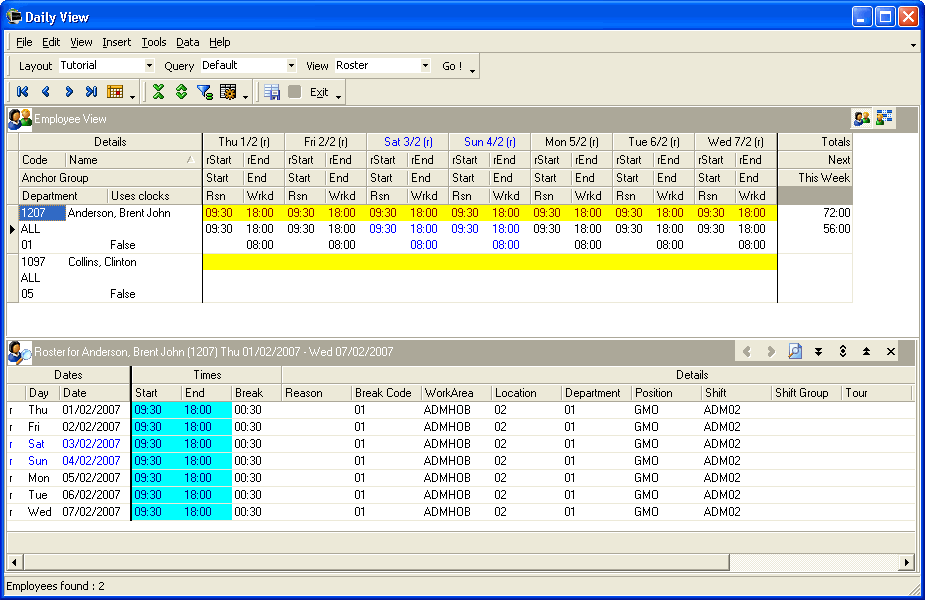The width and height of the screenshot is (925, 600).
Task: Open the Insert menu
Action: 116,42
